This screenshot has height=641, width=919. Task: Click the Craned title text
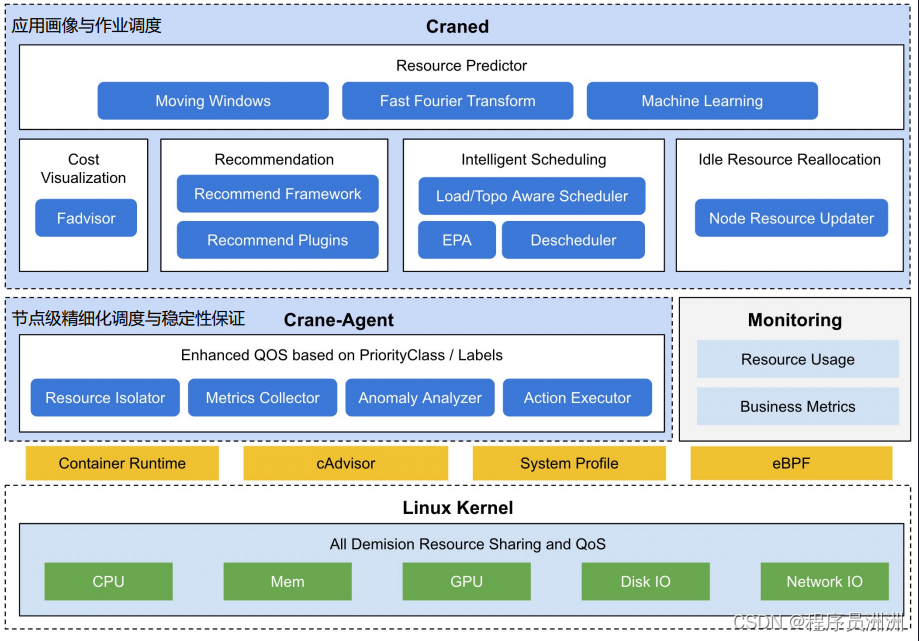[457, 26]
